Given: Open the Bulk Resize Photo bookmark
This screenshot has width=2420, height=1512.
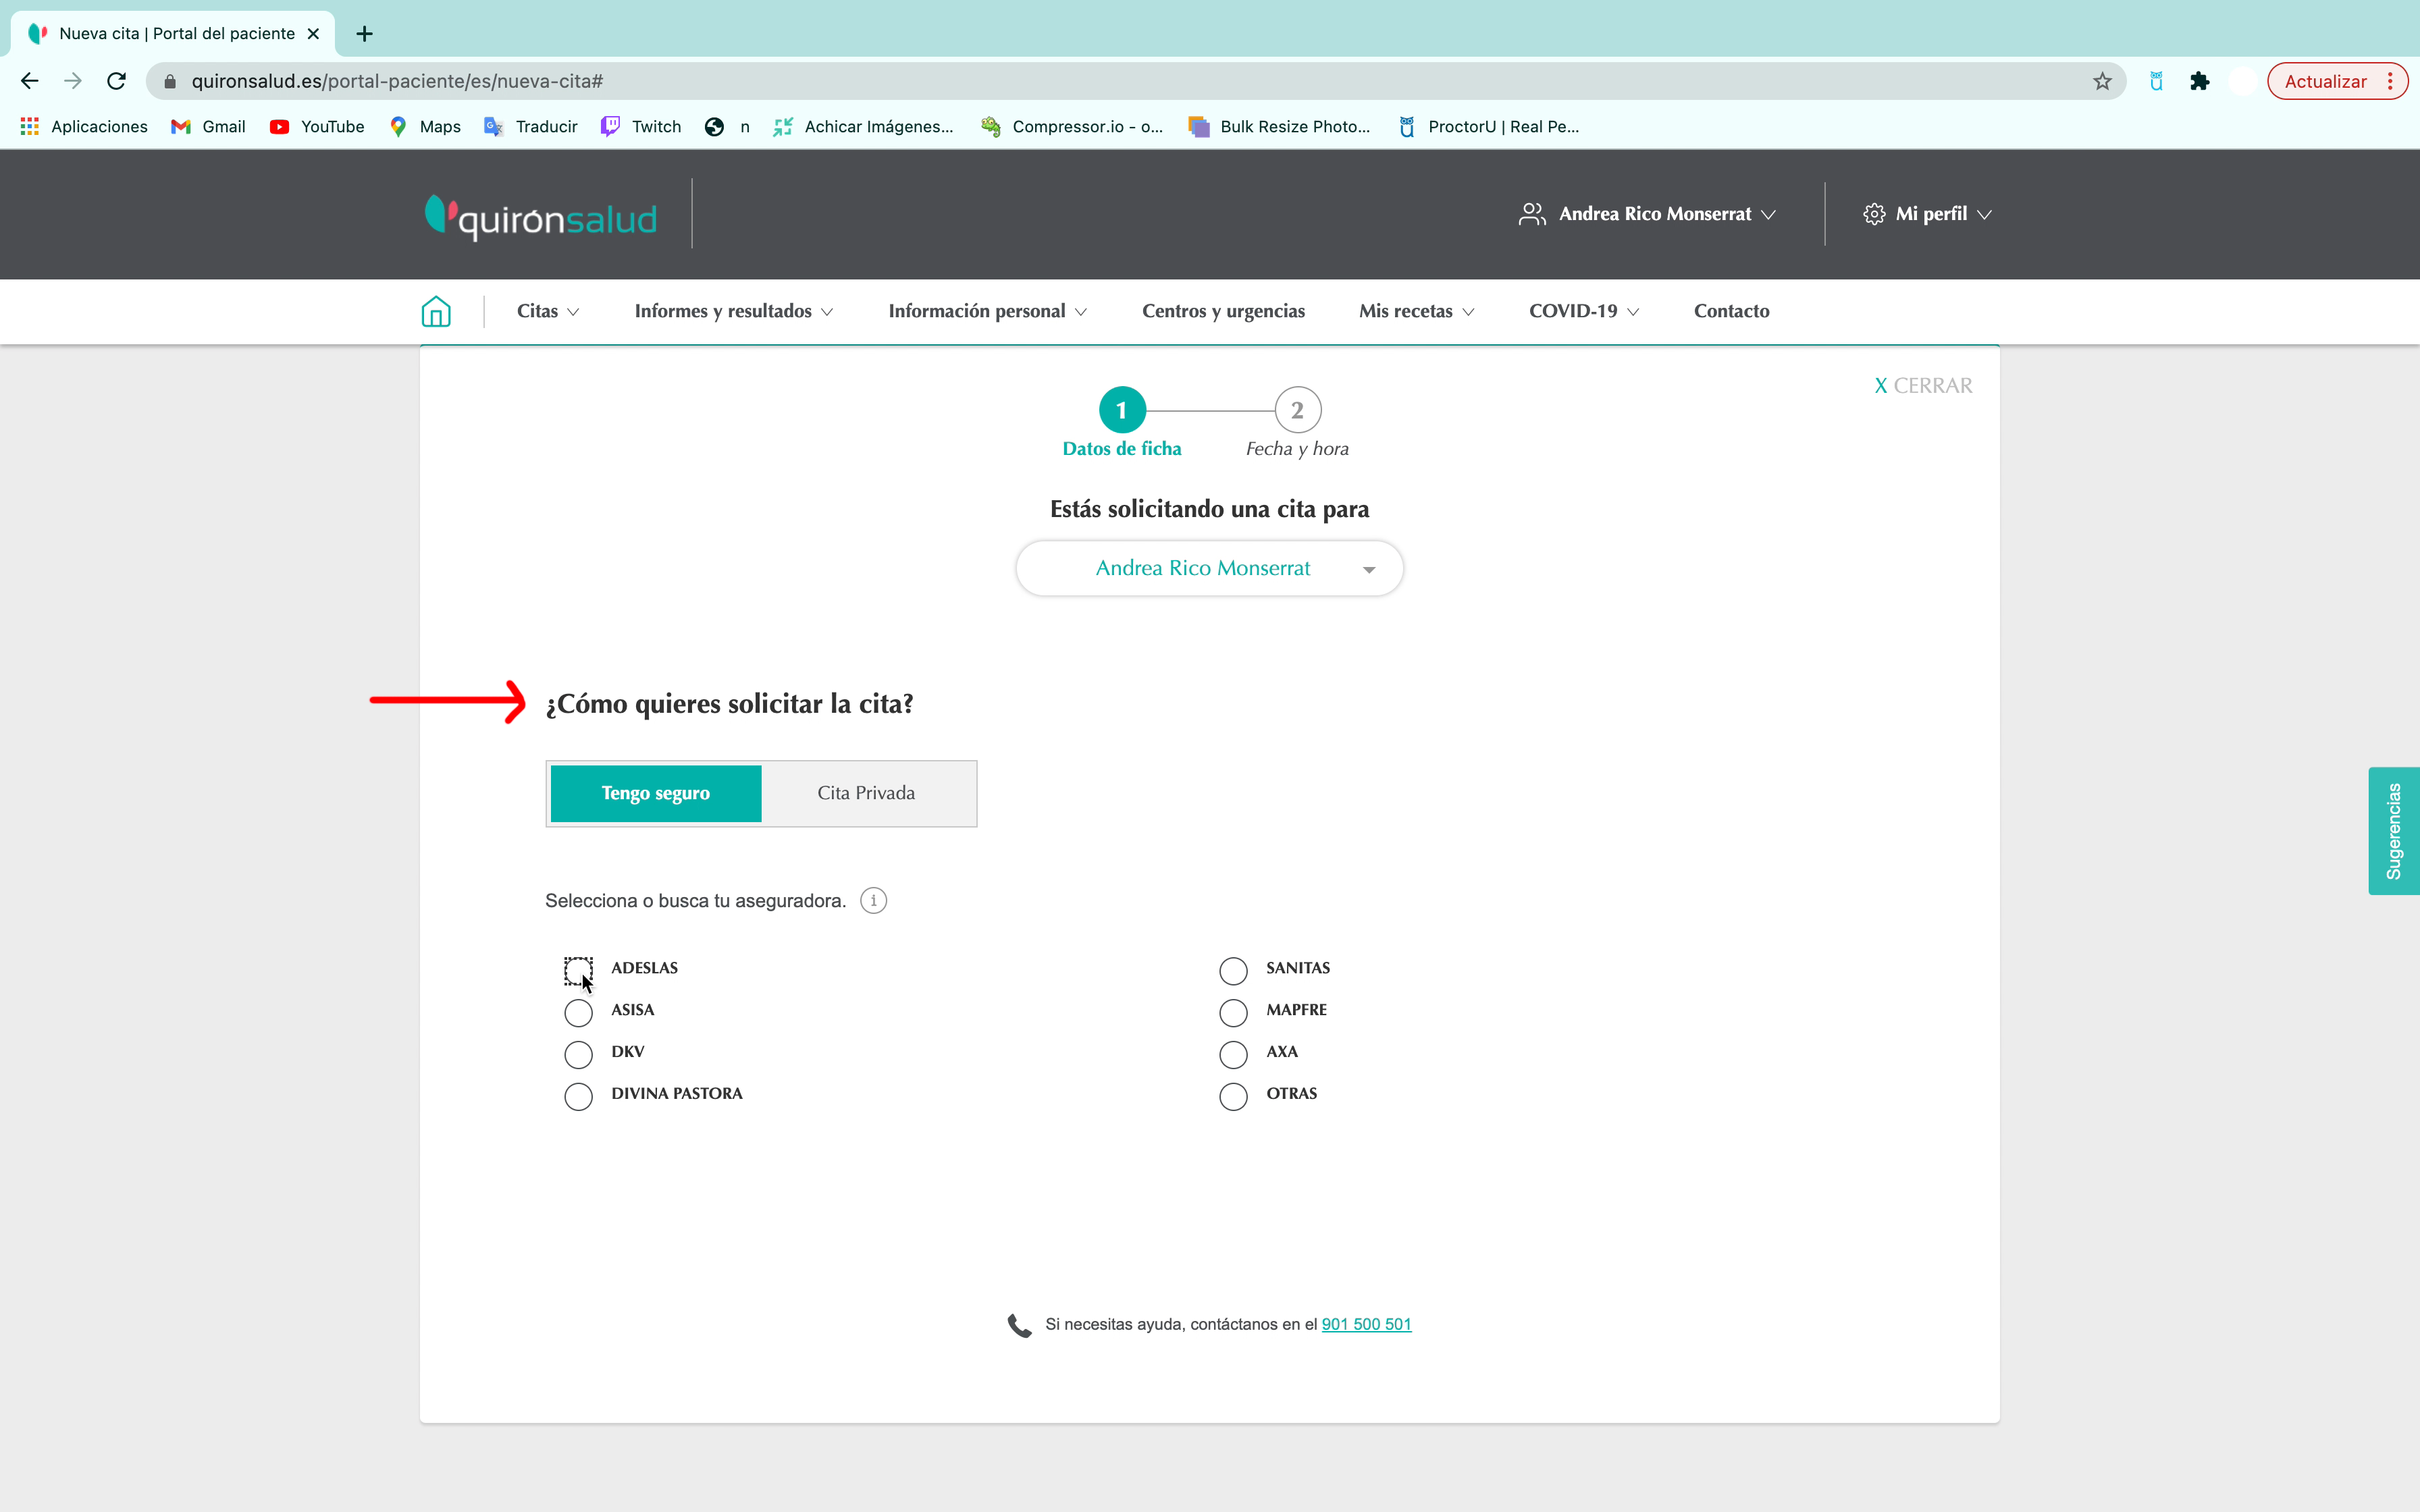Looking at the screenshot, I should point(1279,127).
